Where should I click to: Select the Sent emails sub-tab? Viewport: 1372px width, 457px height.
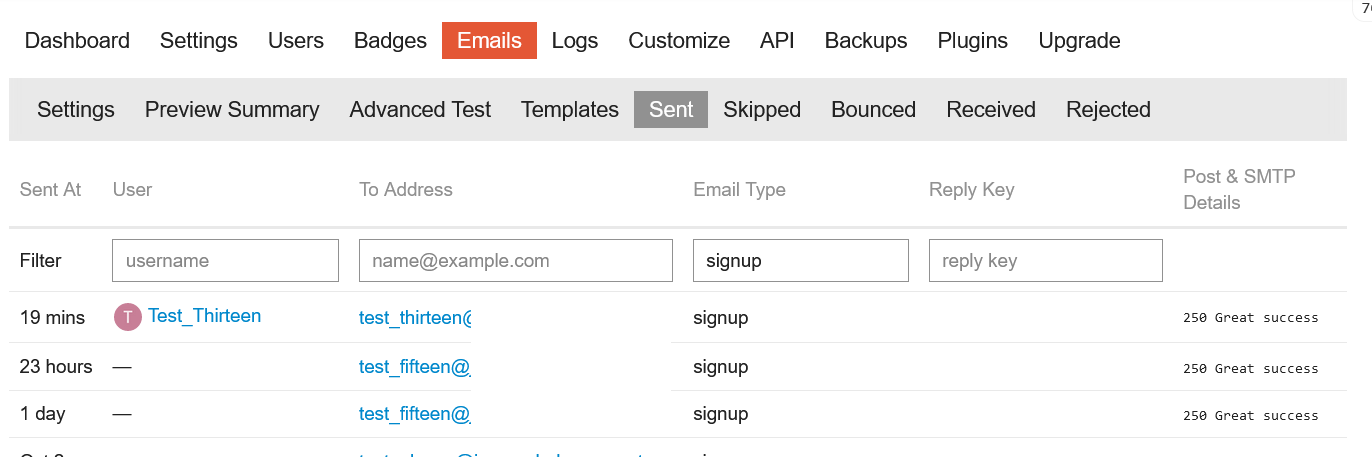[671, 110]
